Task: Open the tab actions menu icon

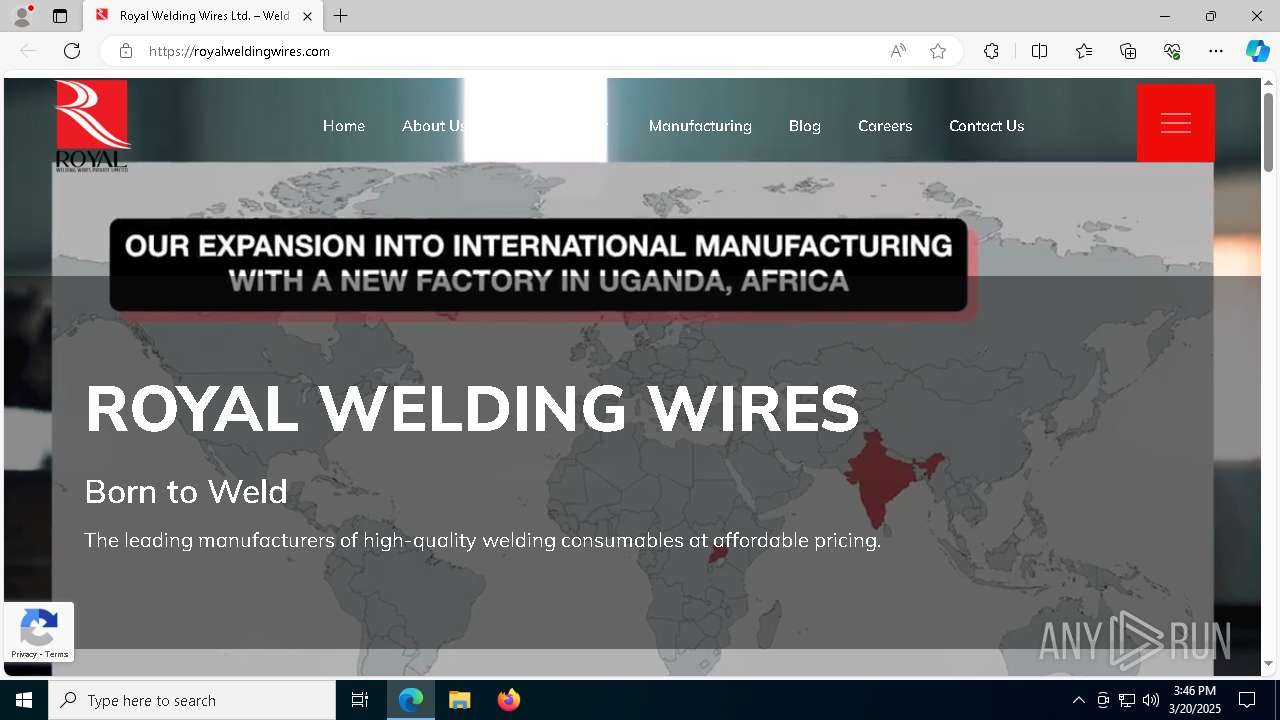Action: pyautogui.click(x=60, y=16)
